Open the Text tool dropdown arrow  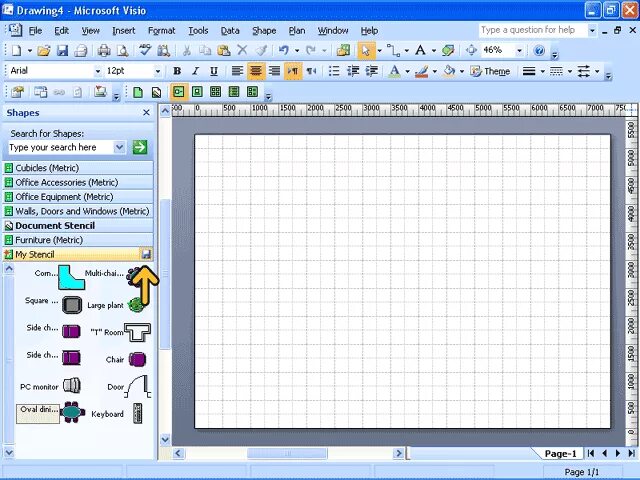(433, 51)
